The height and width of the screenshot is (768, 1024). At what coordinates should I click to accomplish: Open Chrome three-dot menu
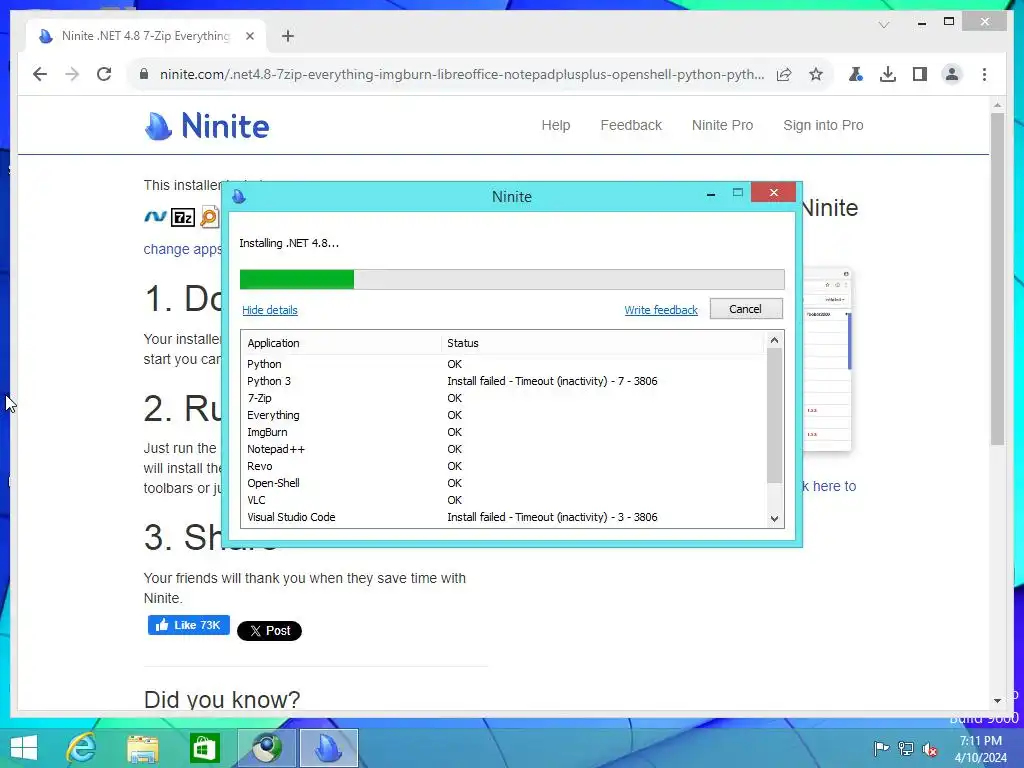[x=984, y=74]
